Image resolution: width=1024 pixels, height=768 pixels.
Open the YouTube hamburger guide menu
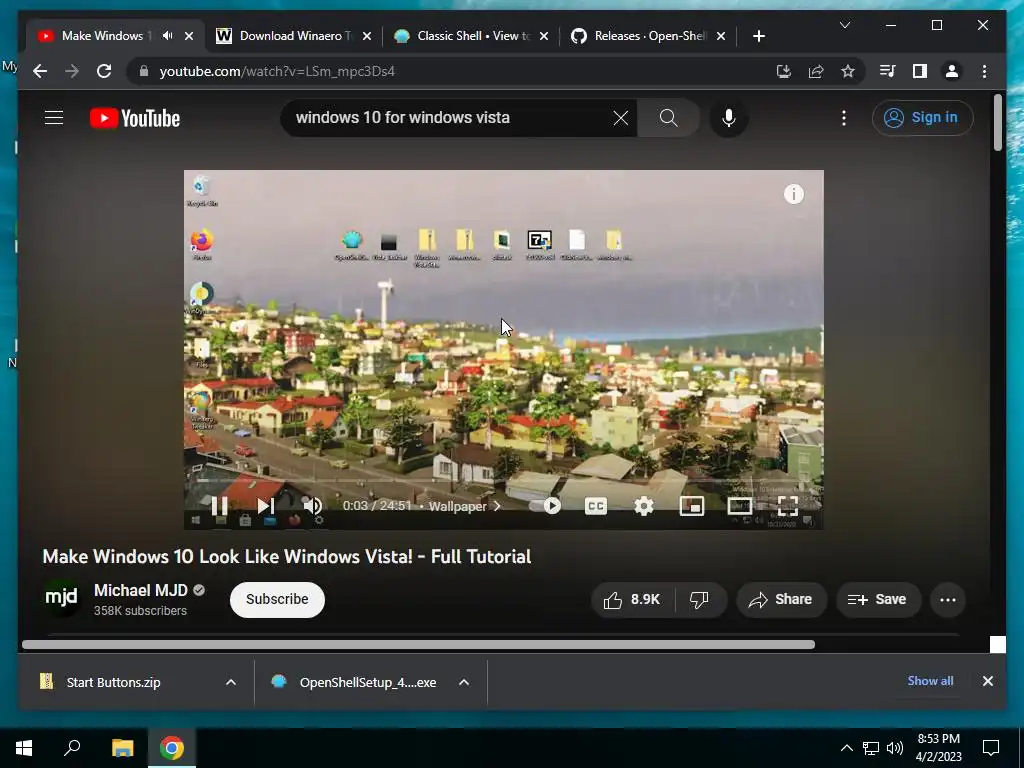click(54, 118)
